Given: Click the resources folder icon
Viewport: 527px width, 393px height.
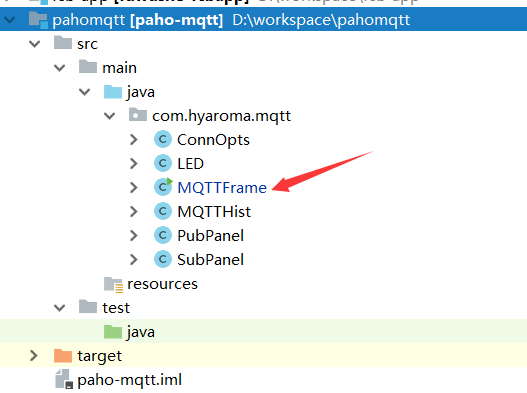Looking at the screenshot, I should [113, 284].
